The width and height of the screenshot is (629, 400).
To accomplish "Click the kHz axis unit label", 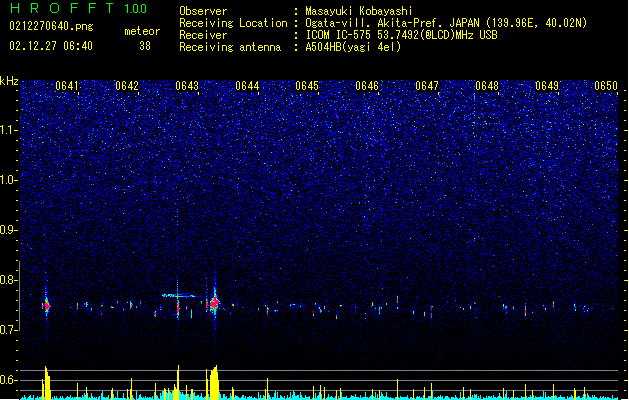I will click(x=9, y=81).
